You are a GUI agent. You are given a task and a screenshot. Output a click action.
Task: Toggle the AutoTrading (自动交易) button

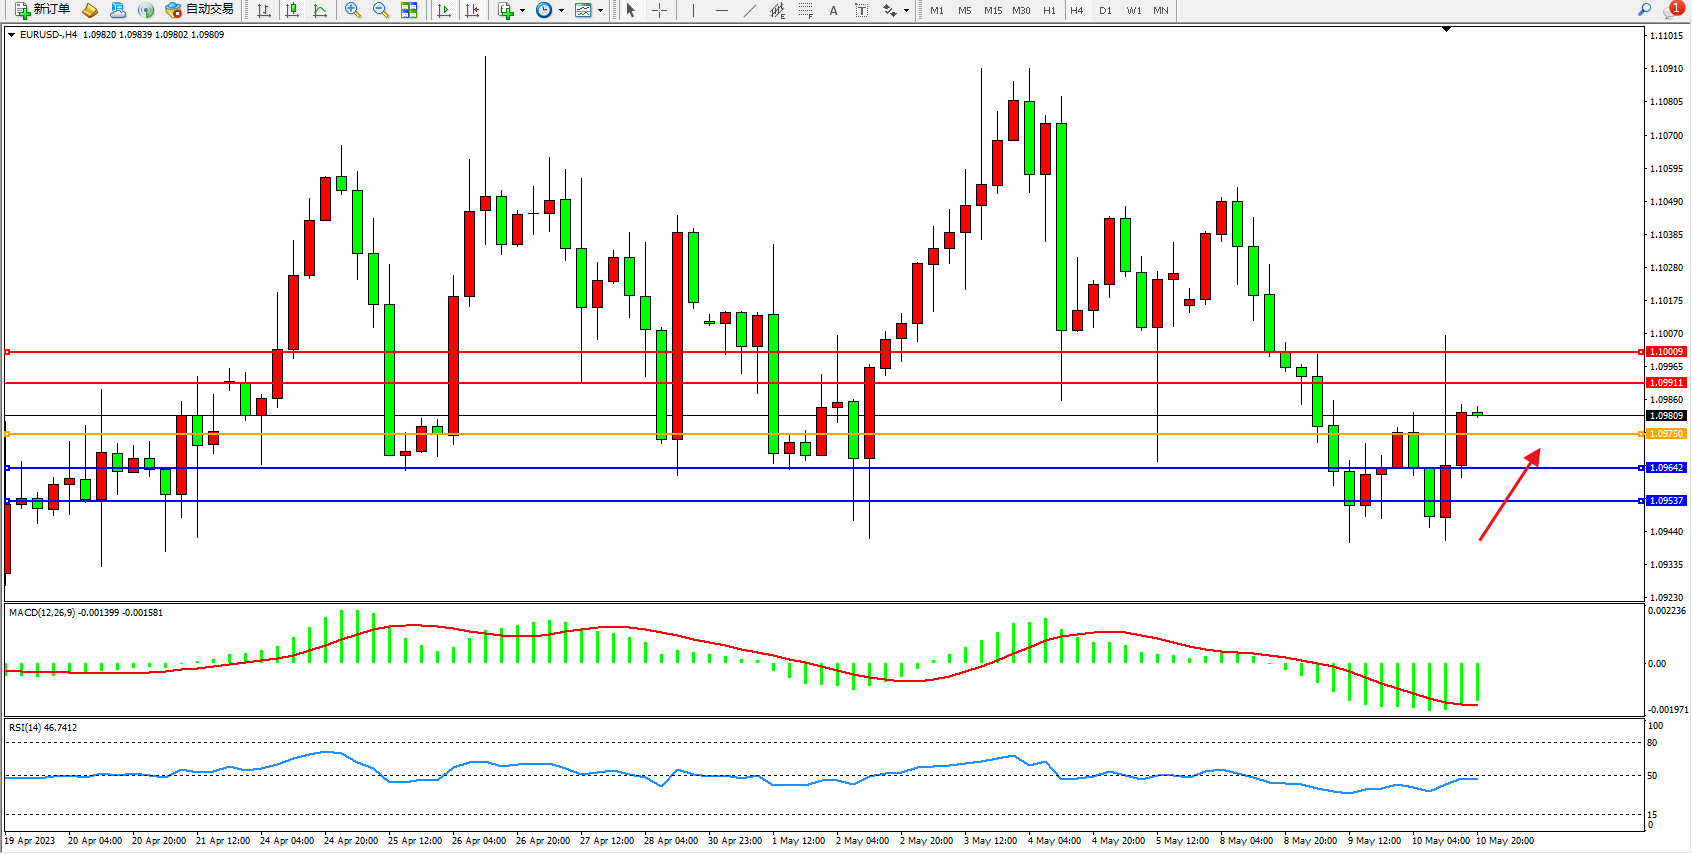point(200,10)
